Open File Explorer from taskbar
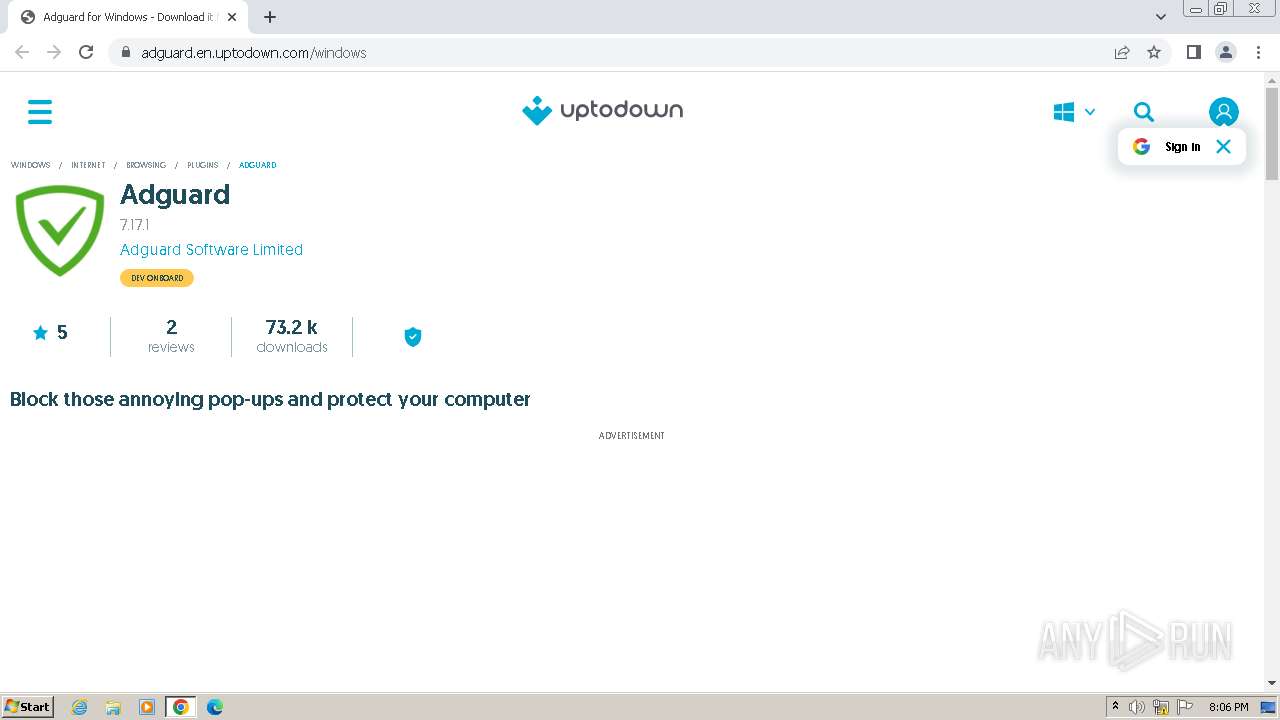The width and height of the screenshot is (1280, 720). (113, 707)
